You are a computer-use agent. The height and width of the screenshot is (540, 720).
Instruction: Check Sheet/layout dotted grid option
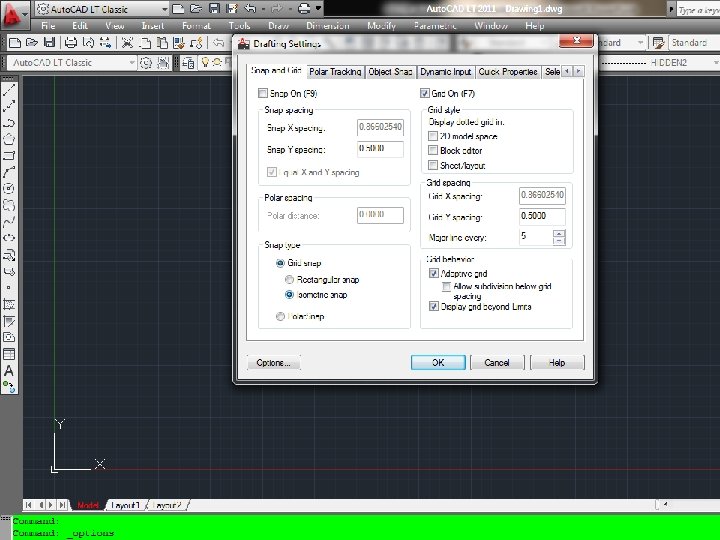pos(433,165)
